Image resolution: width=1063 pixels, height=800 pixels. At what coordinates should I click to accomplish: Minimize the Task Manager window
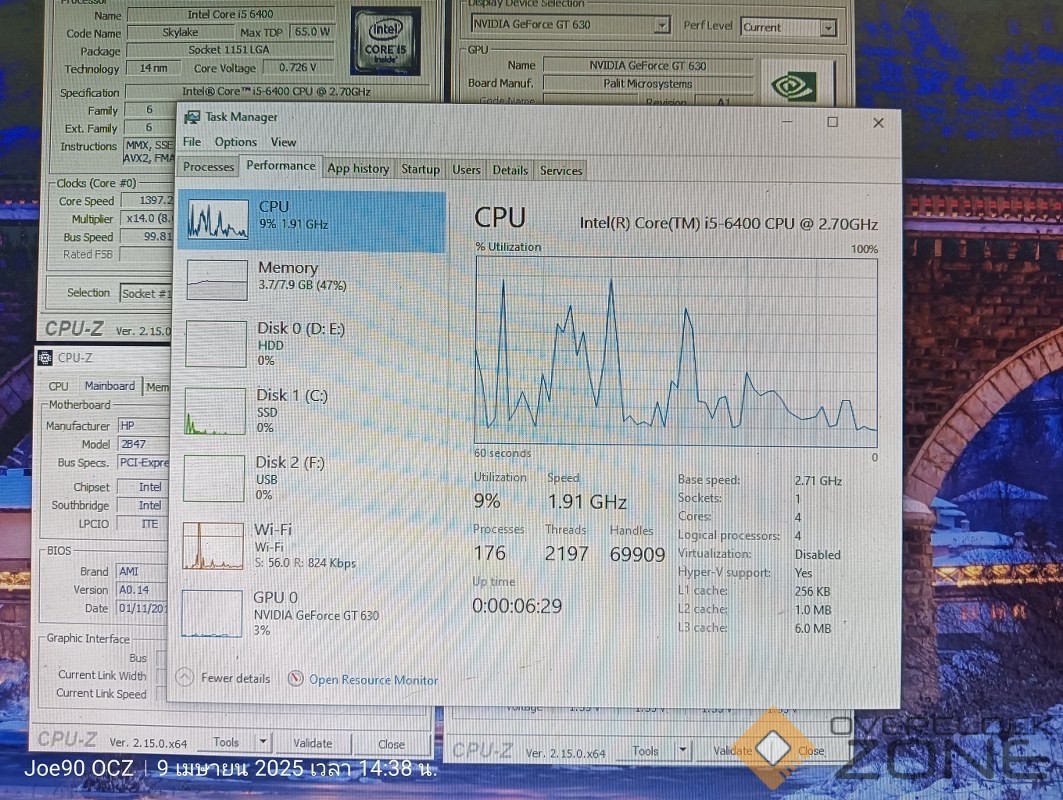[x=787, y=122]
